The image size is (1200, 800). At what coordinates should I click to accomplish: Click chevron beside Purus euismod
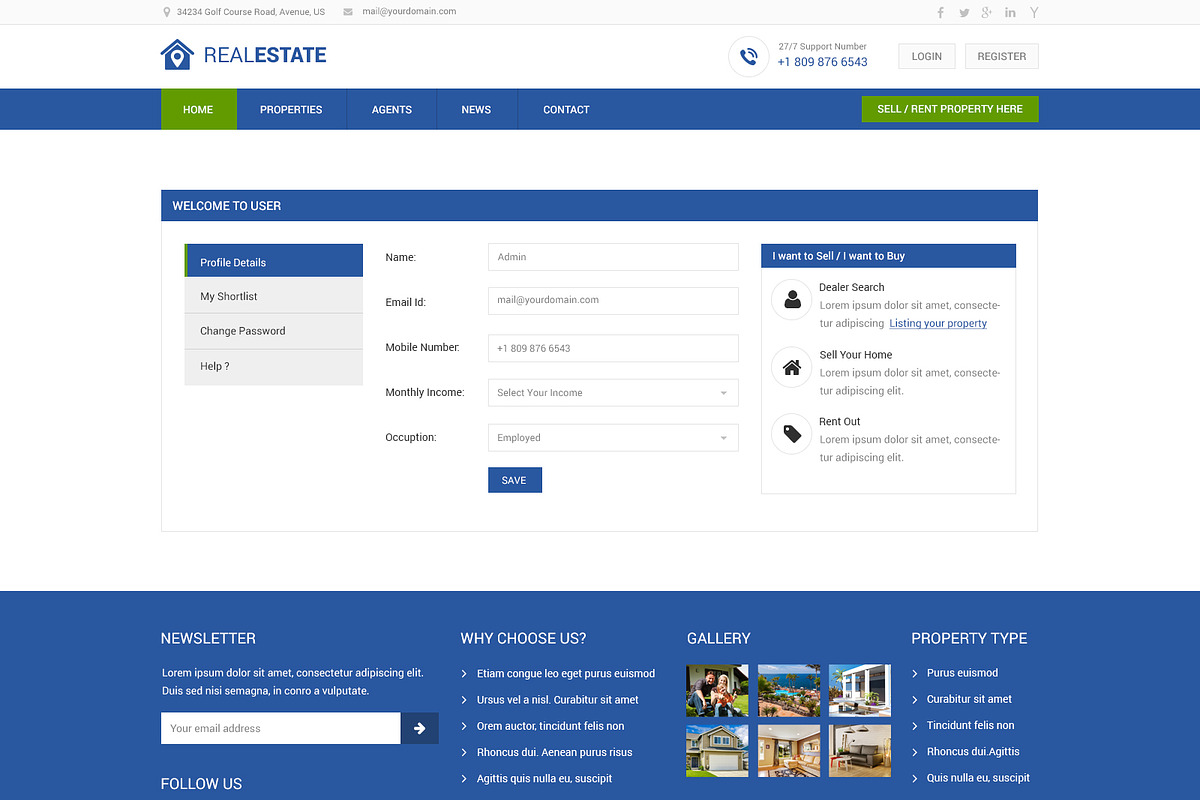click(x=915, y=673)
